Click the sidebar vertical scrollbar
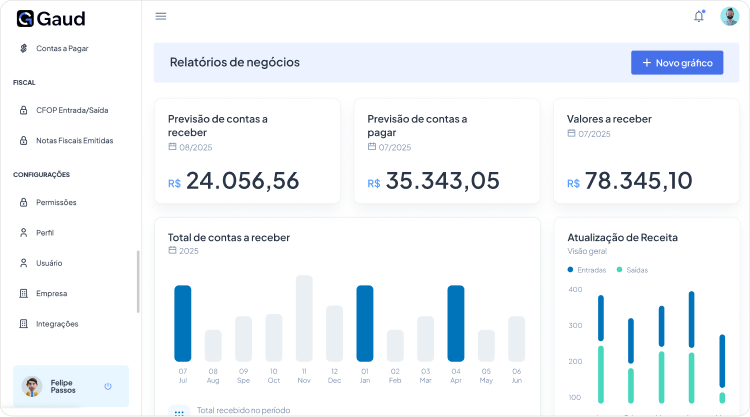Screen dimensions: 750x417 (138, 282)
